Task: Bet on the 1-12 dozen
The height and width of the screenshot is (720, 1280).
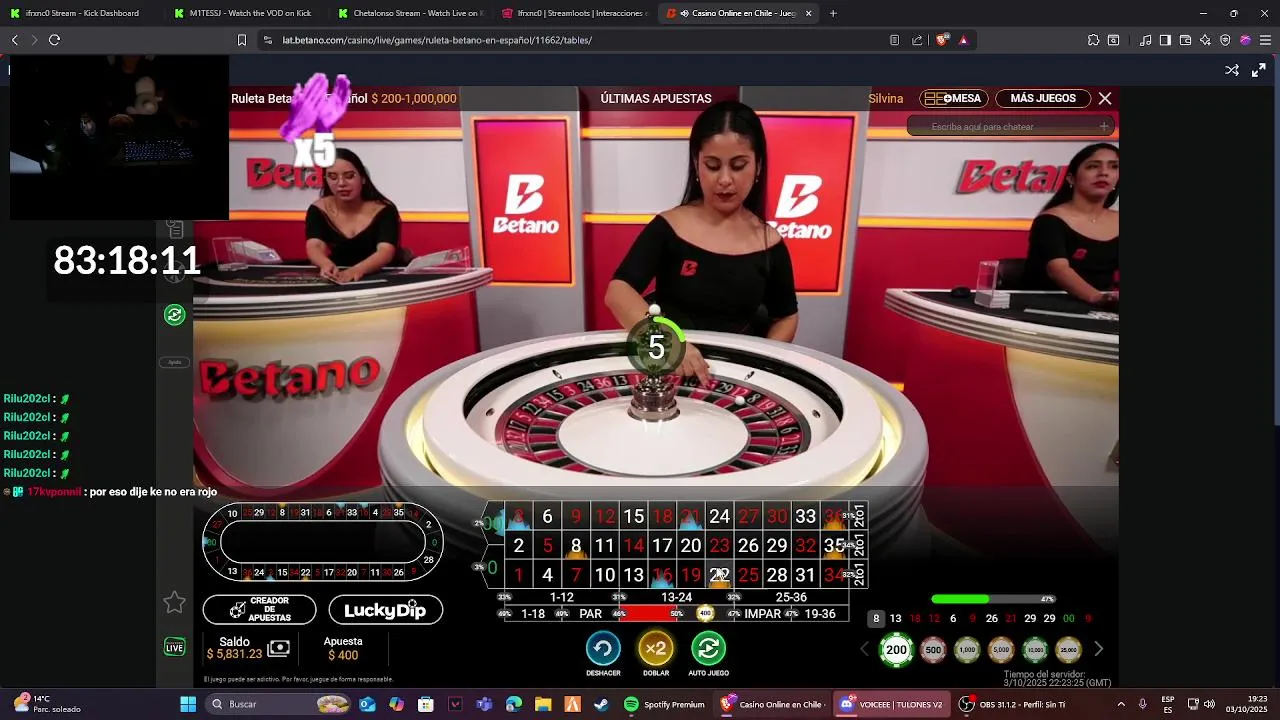Action: (x=561, y=597)
